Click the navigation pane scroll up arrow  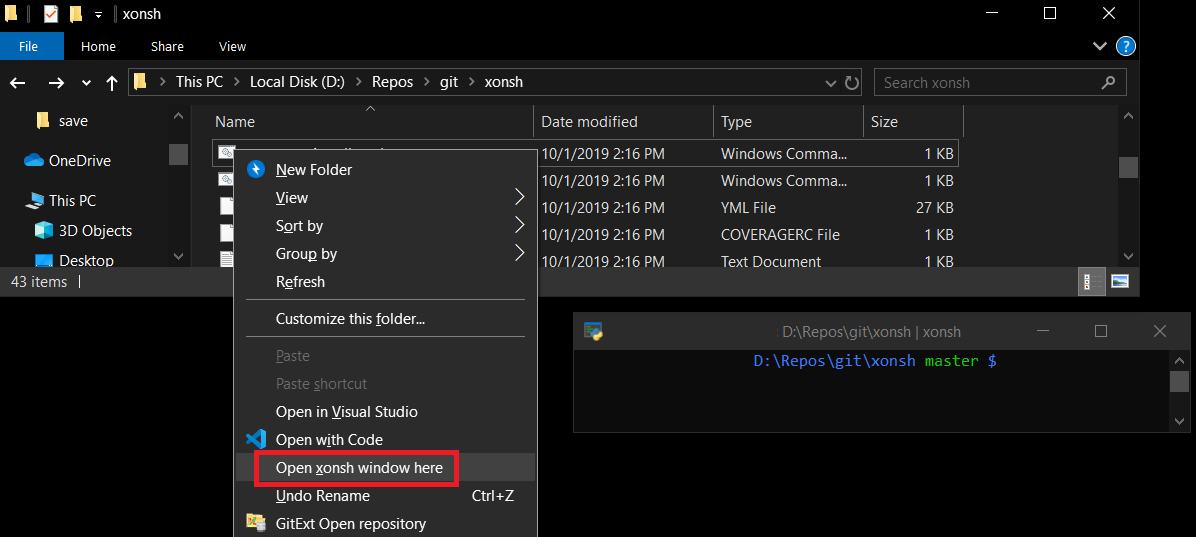click(x=178, y=116)
